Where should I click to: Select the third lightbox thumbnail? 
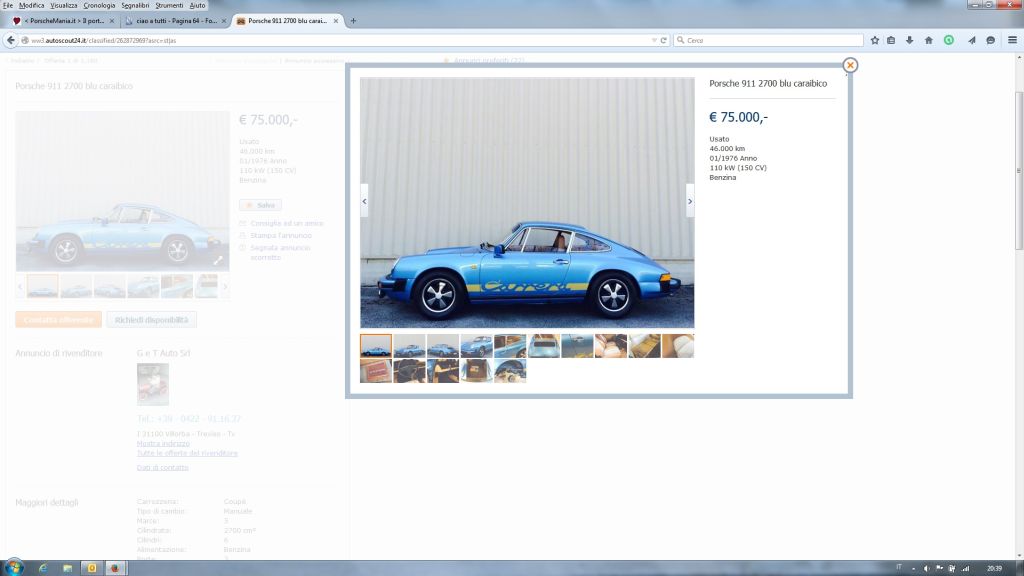tap(443, 346)
